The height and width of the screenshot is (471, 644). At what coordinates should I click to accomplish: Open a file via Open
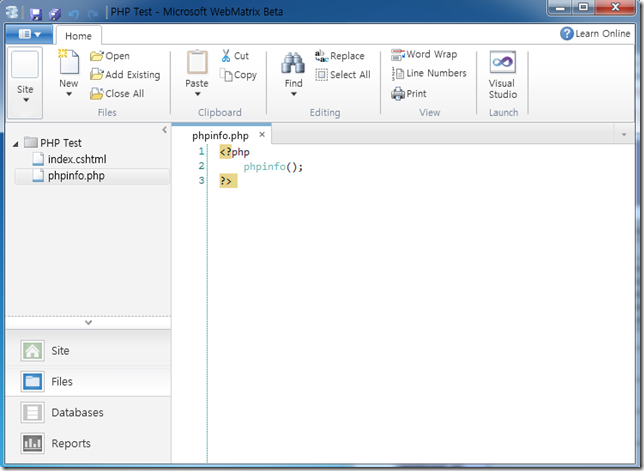coord(110,56)
